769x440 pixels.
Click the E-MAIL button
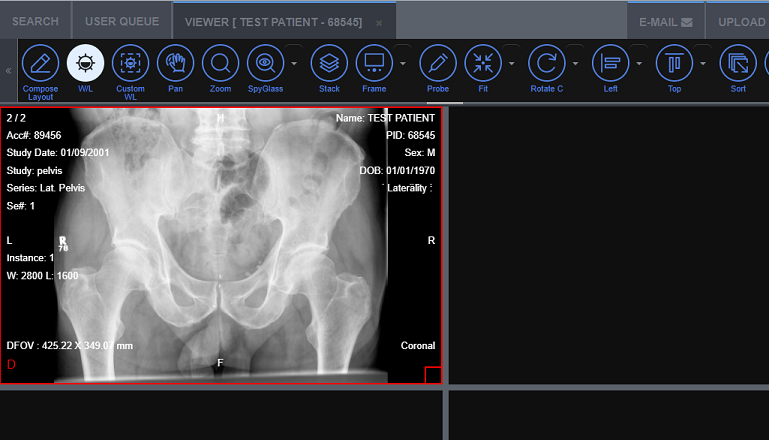(666, 21)
